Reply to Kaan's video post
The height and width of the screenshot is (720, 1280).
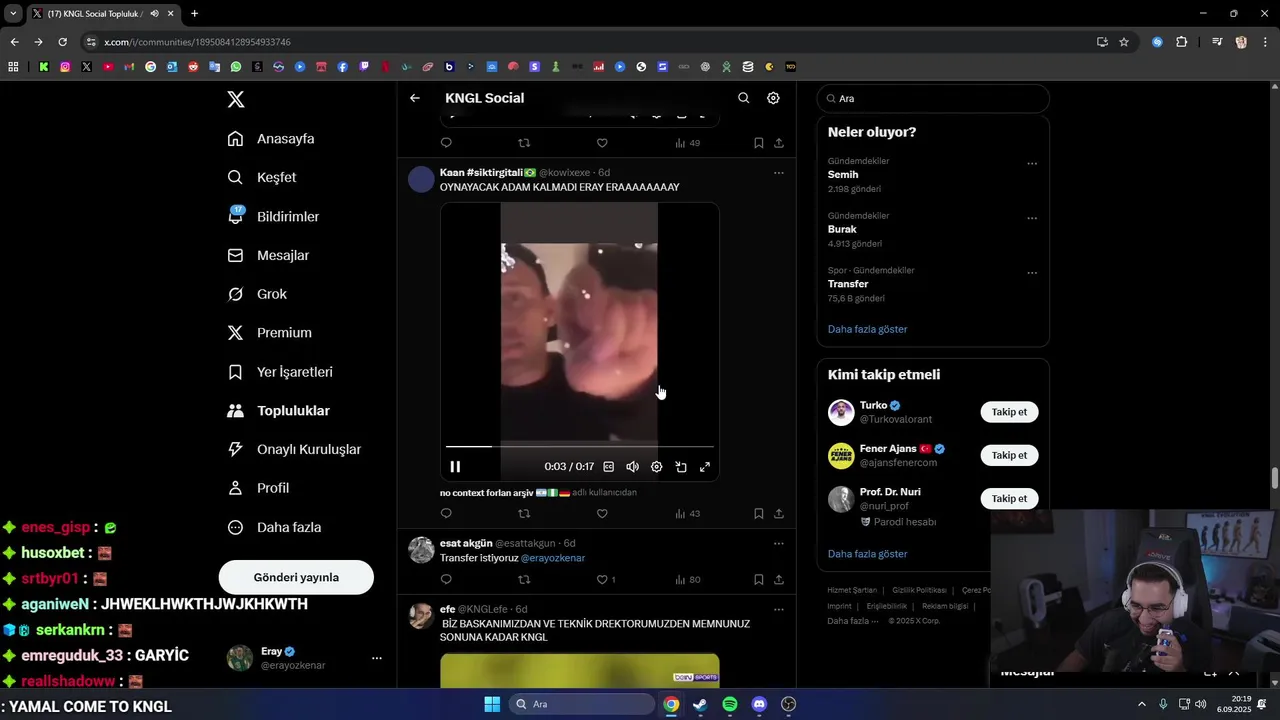pos(446,514)
